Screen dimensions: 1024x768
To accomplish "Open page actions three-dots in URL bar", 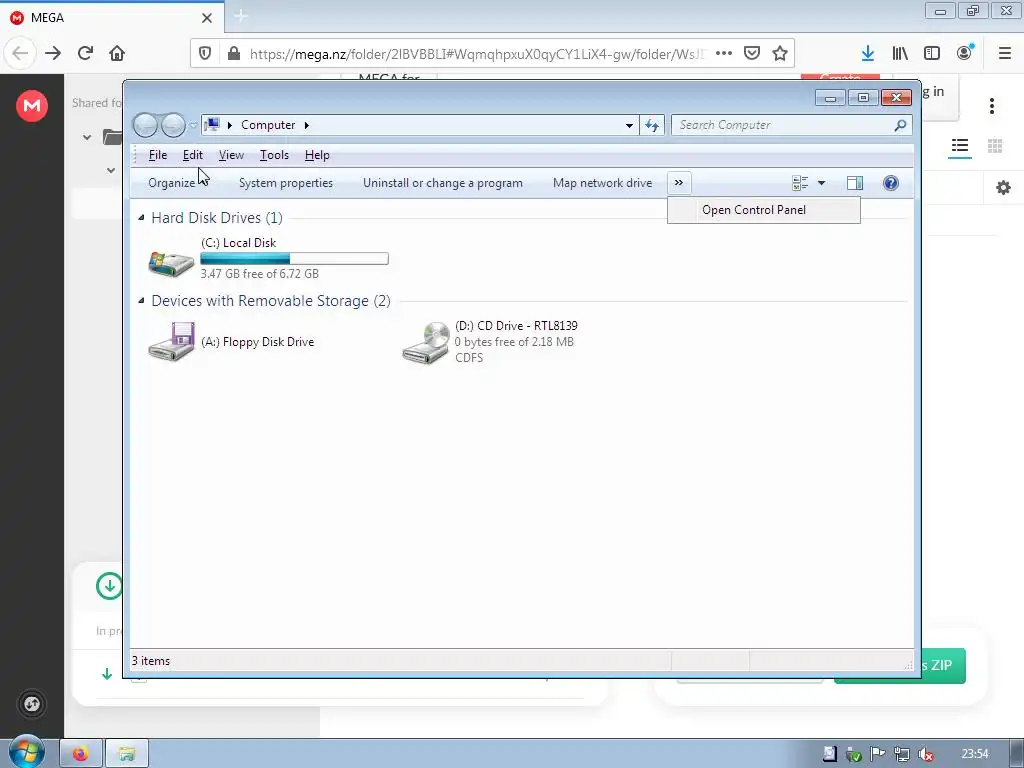I will (x=724, y=54).
